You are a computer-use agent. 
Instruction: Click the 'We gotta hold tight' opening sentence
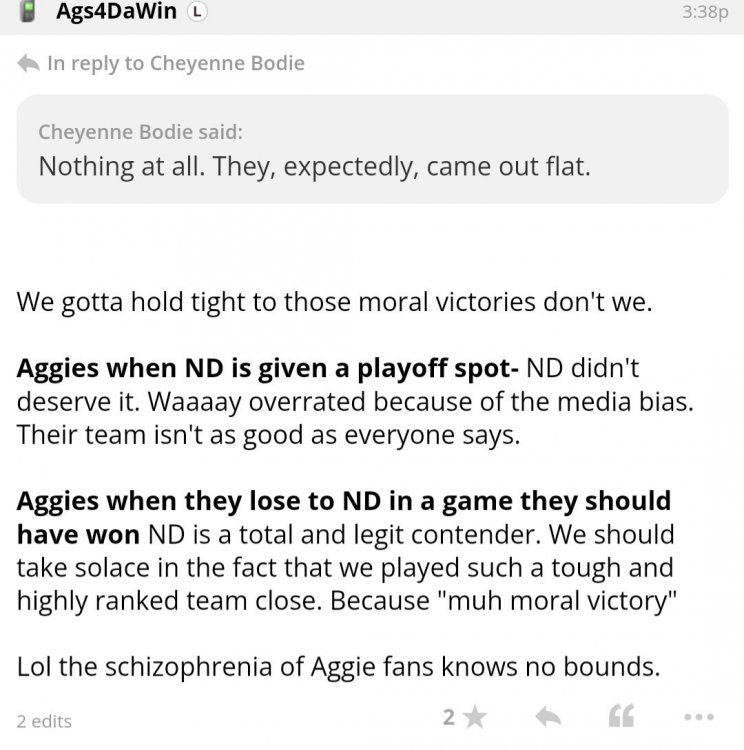pos(334,302)
